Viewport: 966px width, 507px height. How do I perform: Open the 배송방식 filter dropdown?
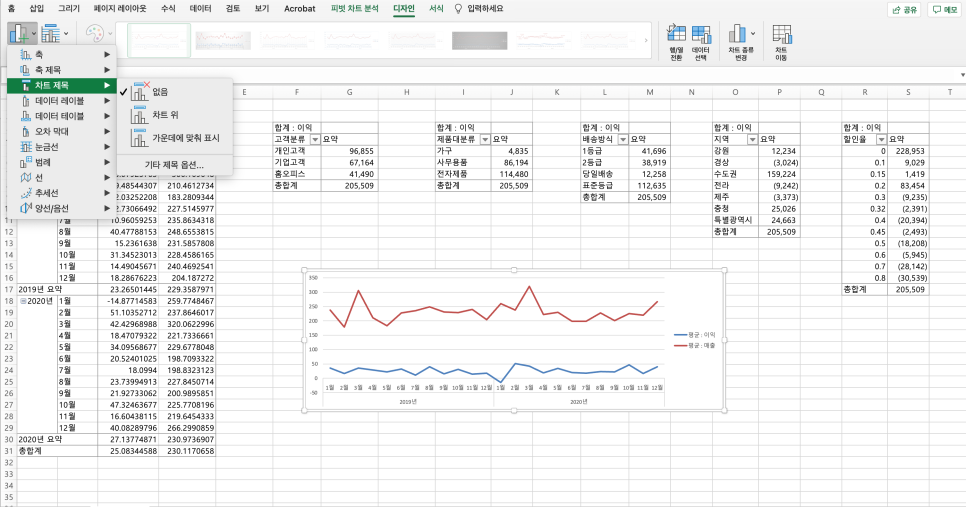click(623, 140)
